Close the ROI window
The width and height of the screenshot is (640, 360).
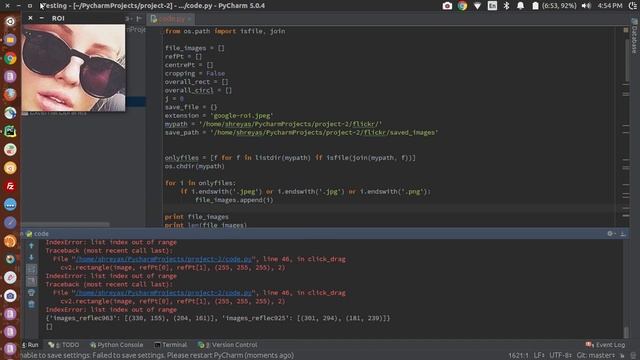coord(30,18)
